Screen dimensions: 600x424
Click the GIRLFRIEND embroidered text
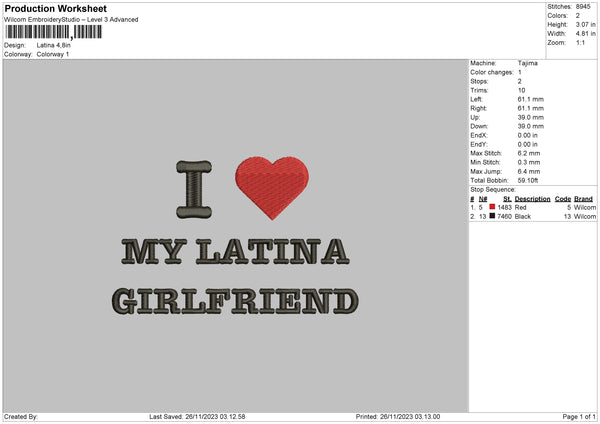[235, 300]
